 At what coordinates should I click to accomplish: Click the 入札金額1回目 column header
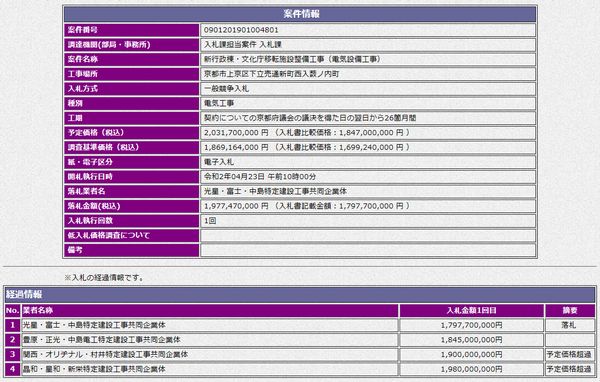[x=471, y=310]
